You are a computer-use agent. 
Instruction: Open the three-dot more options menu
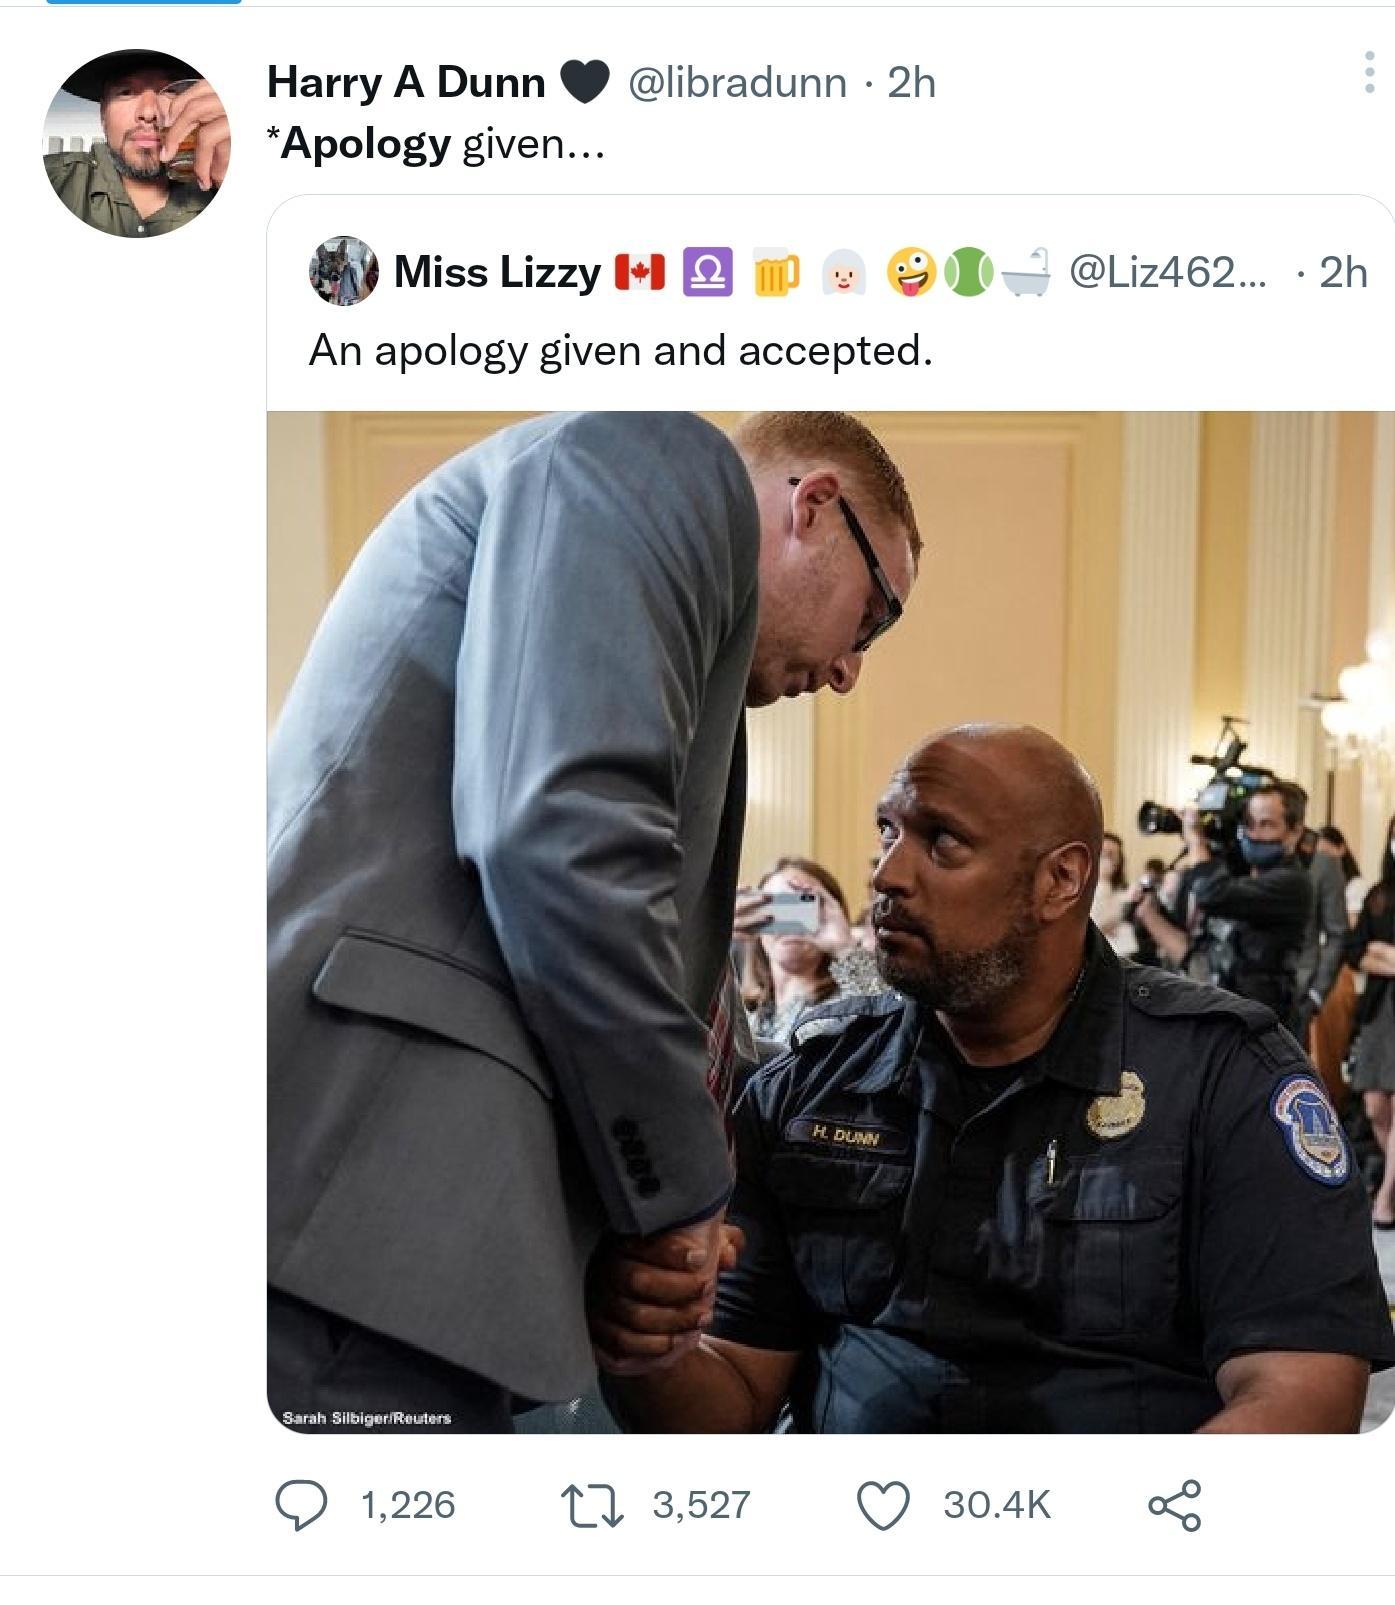point(1369,72)
